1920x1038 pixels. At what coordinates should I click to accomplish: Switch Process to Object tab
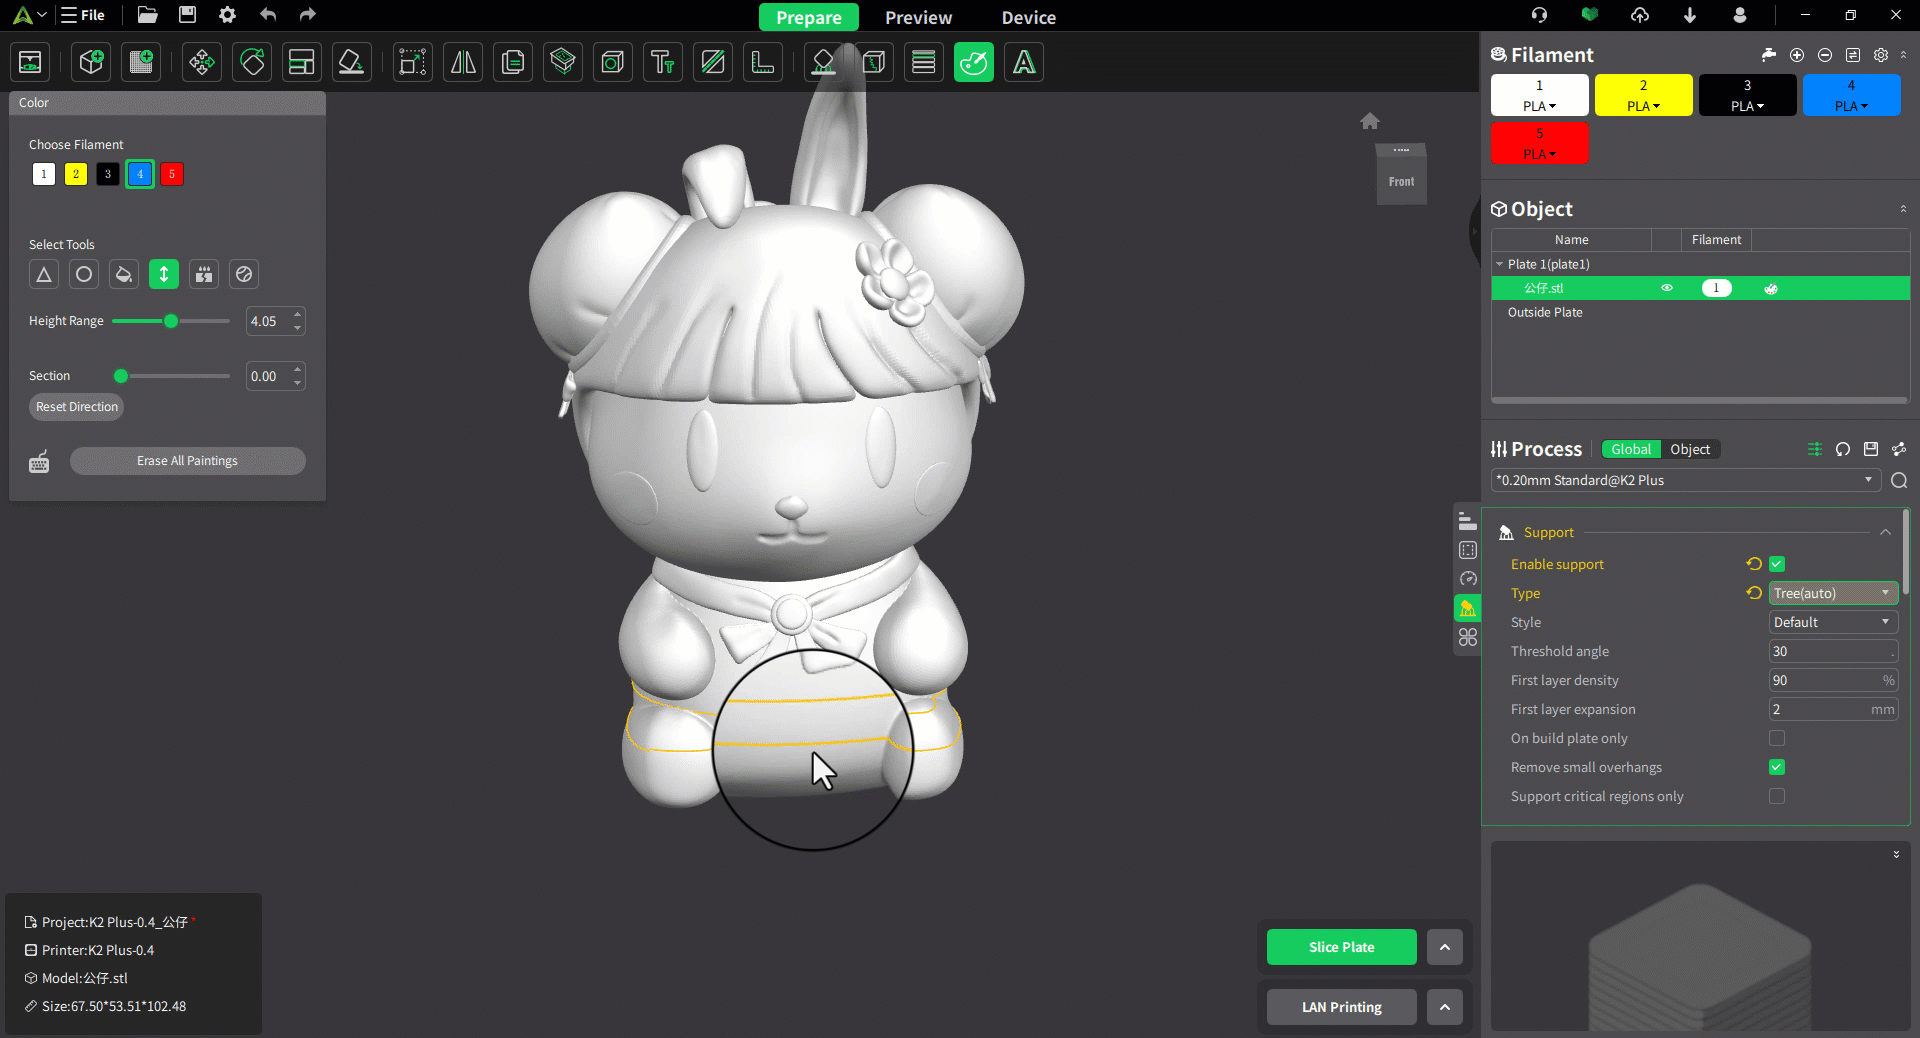(x=1690, y=449)
